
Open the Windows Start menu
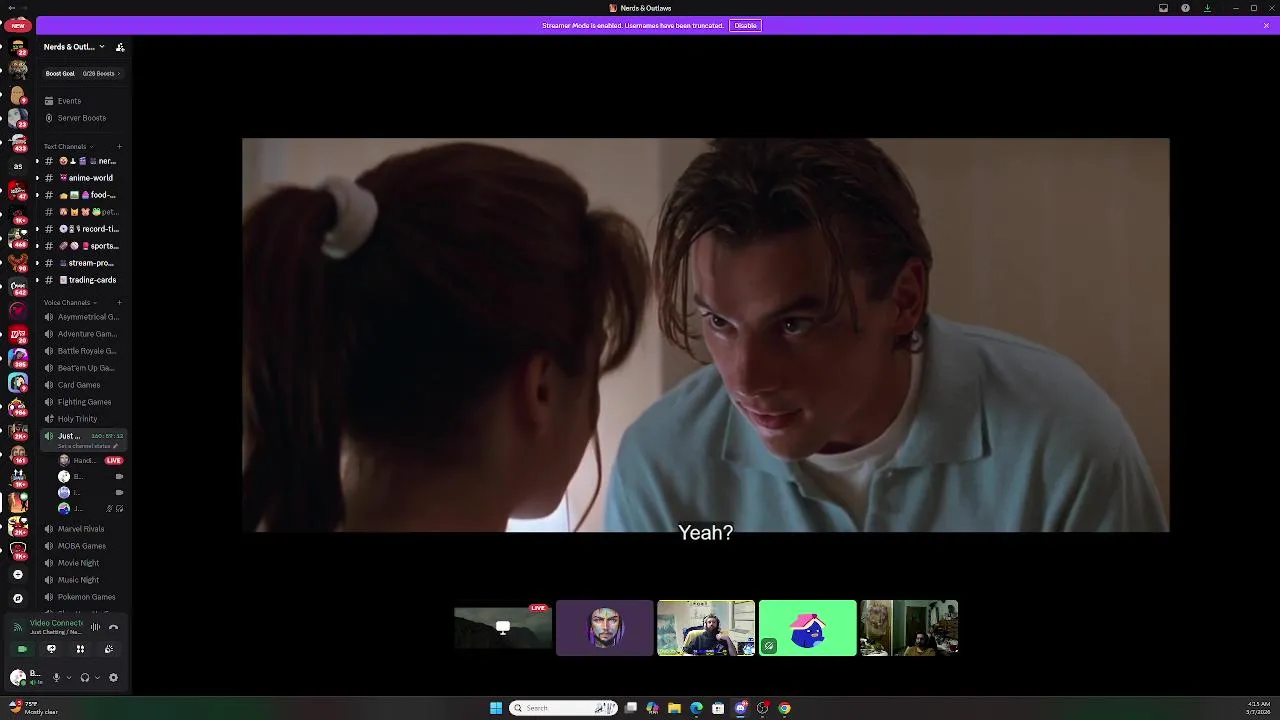pos(496,708)
